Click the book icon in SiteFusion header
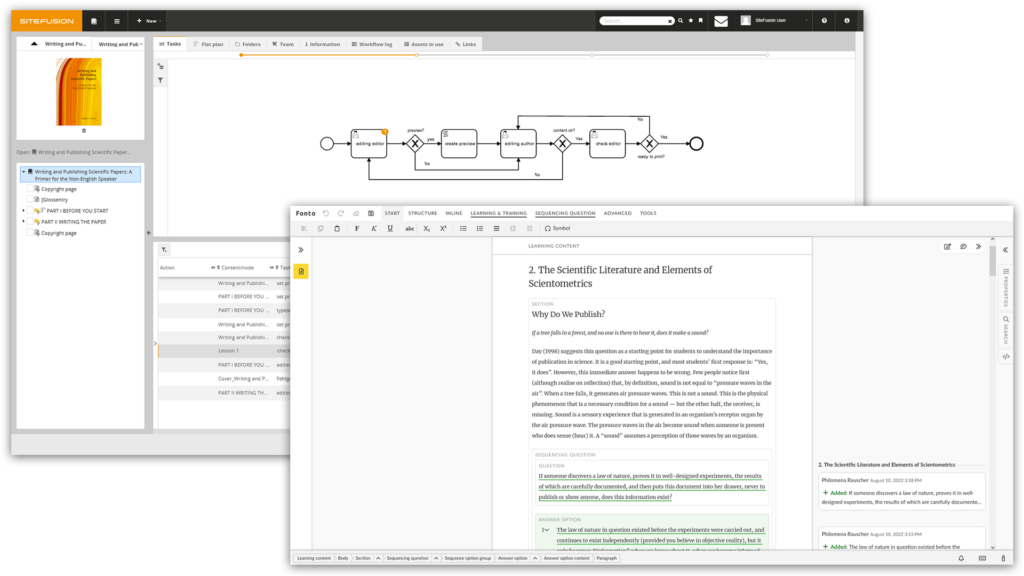 tap(94, 21)
